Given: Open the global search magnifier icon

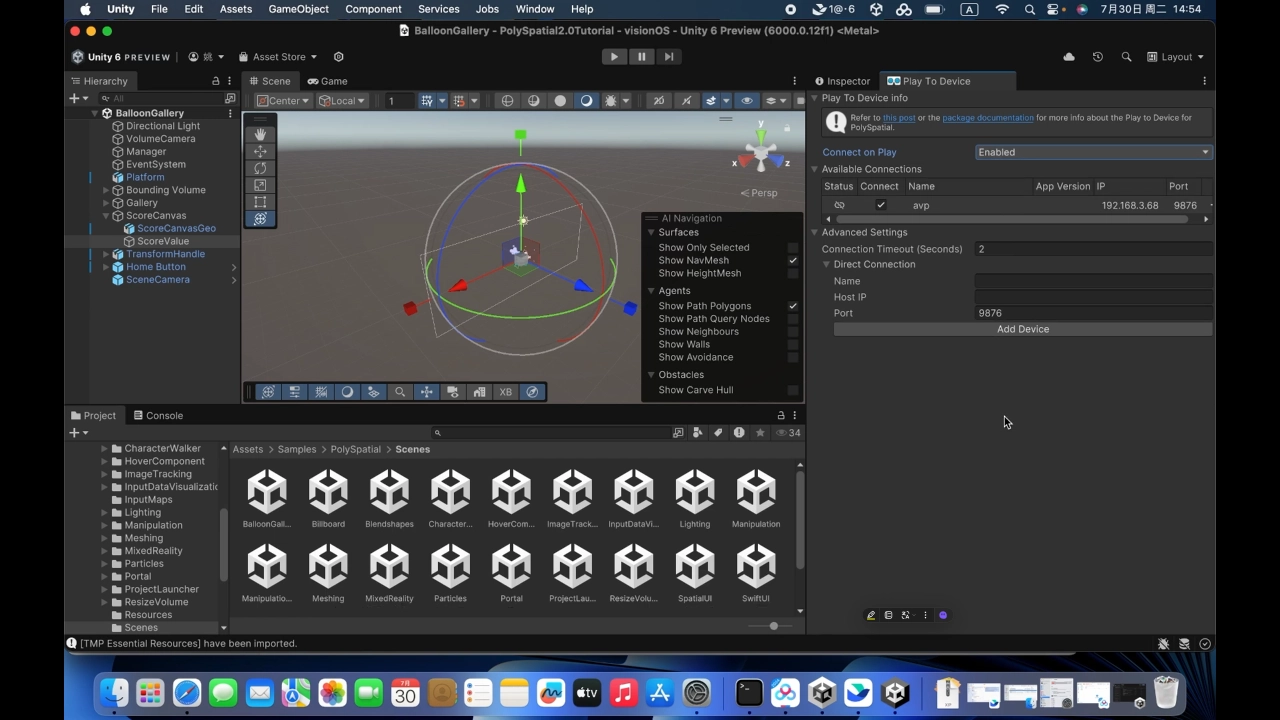Looking at the screenshot, I should [1127, 57].
